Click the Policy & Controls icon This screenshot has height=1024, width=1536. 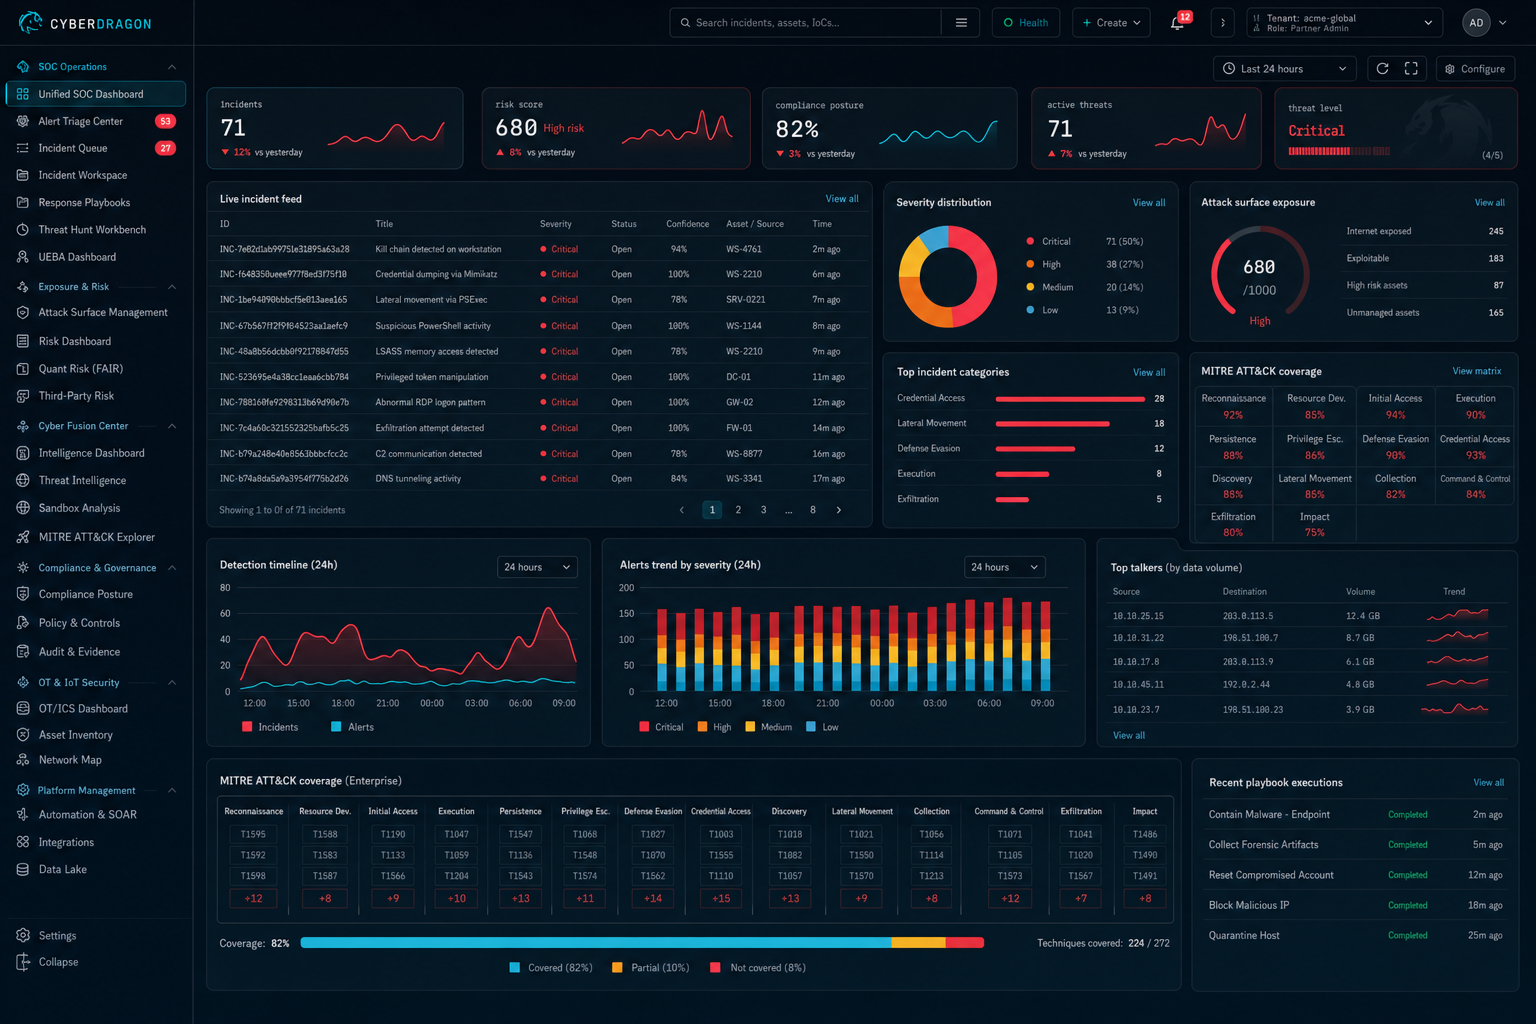click(x=23, y=622)
